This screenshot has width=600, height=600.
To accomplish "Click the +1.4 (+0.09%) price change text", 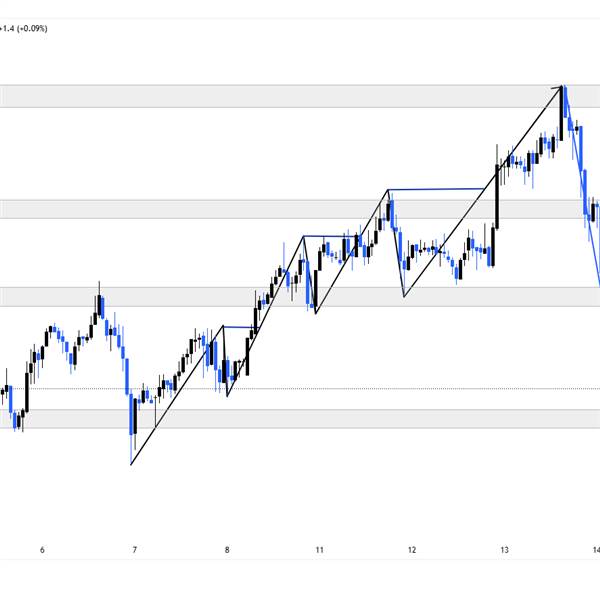I will [x=24, y=29].
